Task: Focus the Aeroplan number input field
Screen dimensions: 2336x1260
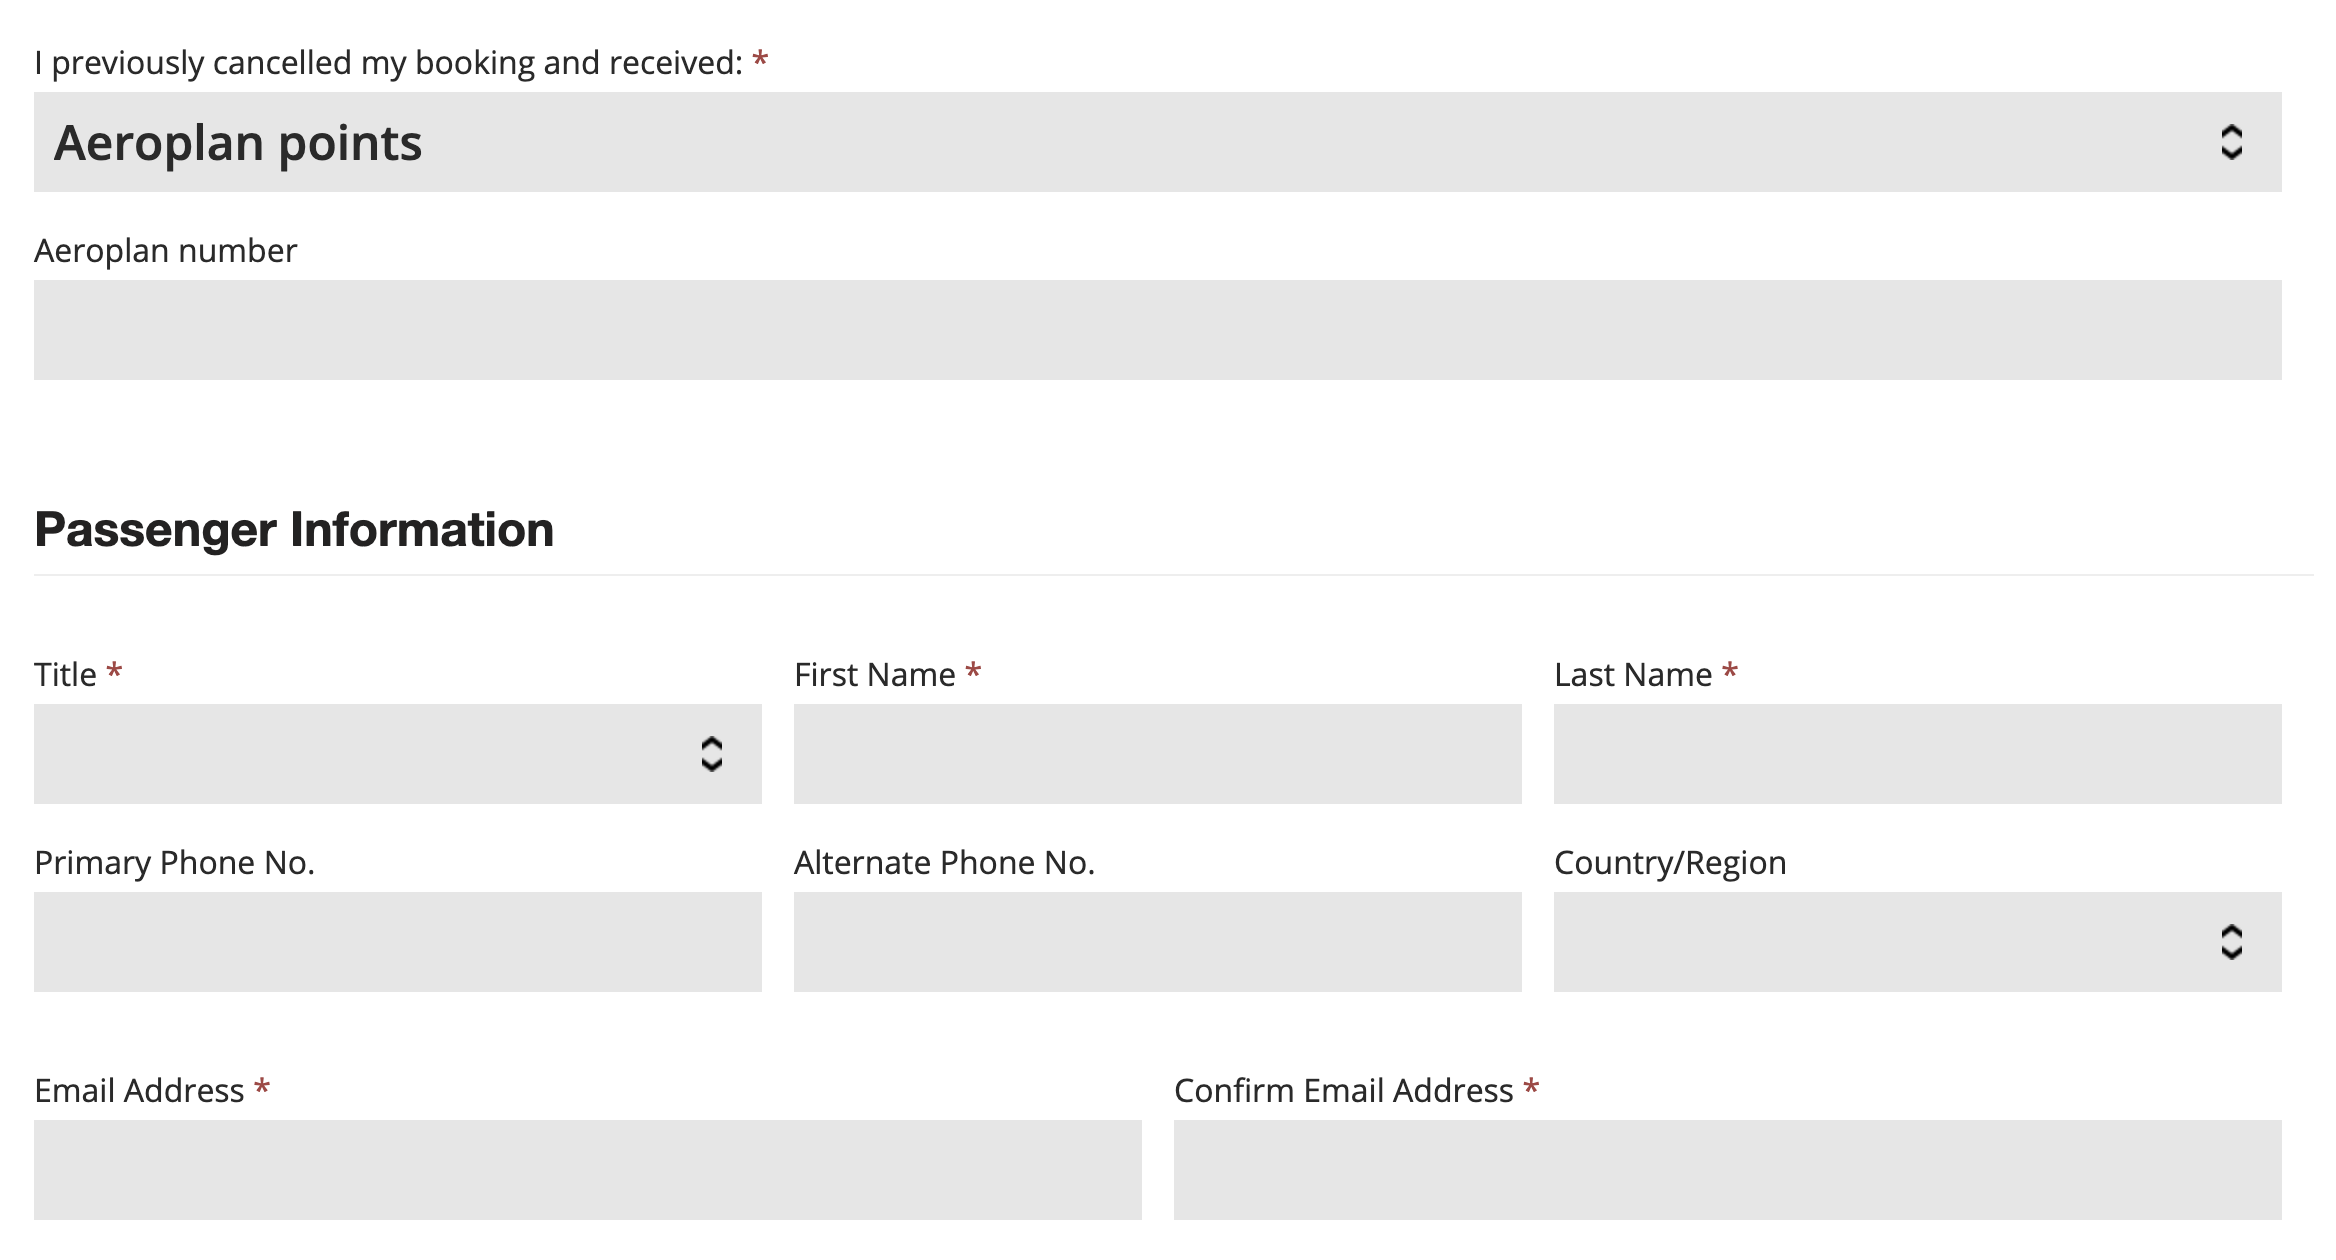Action: point(1157,330)
